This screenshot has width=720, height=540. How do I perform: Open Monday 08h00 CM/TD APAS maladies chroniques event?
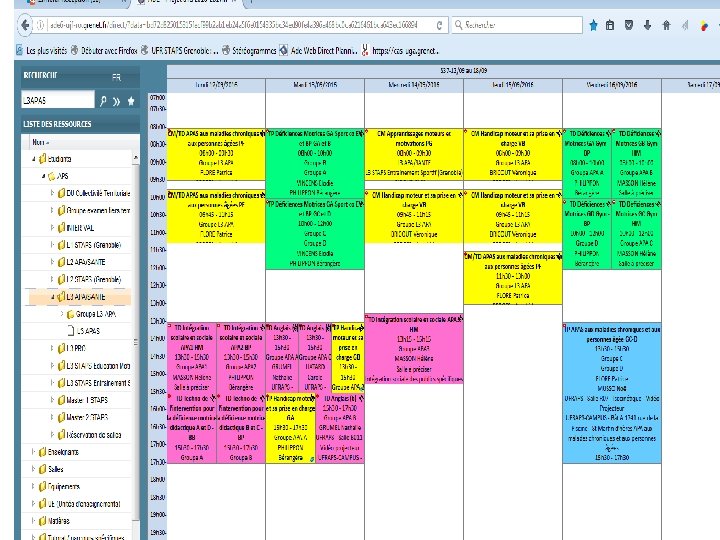216,154
